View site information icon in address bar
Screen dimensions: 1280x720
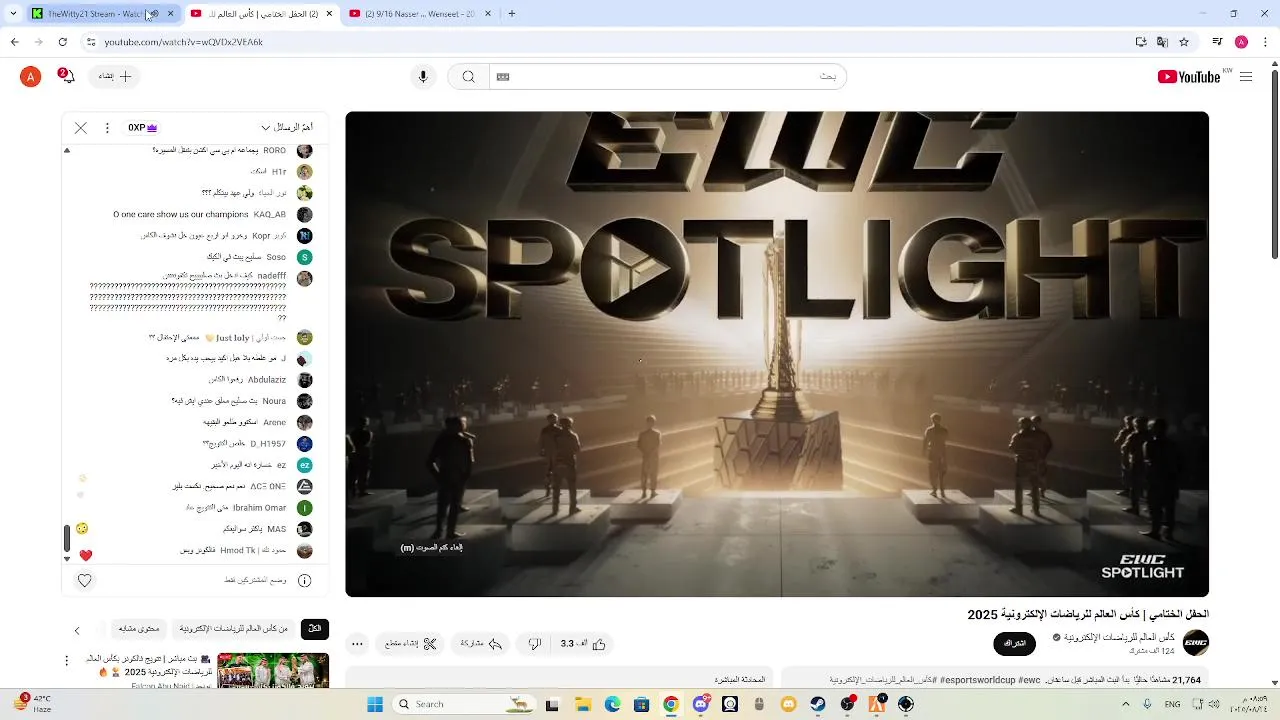point(90,42)
